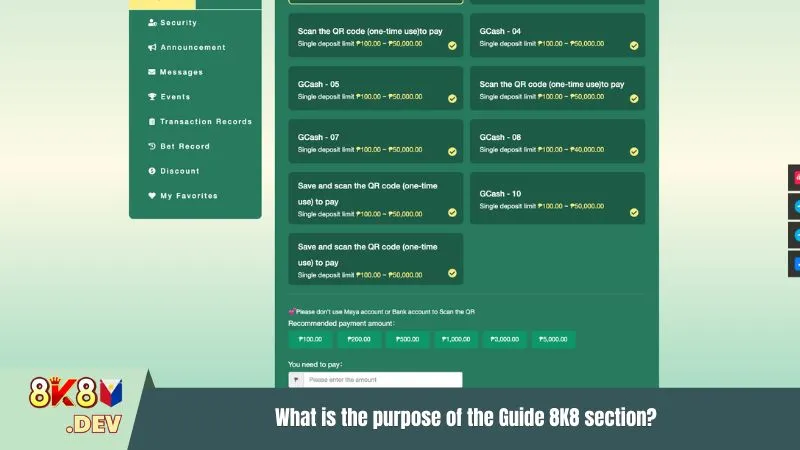The width and height of the screenshot is (800, 450).
Task: Click the Messages envelope icon
Action: 152,72
